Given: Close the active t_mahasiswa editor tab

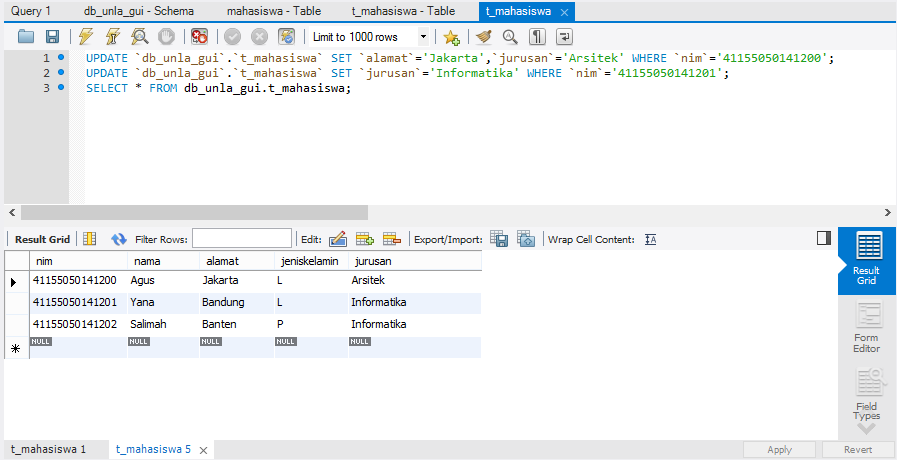Looking at the screenshot, I should pyautogui.click(x=564, y=12).
